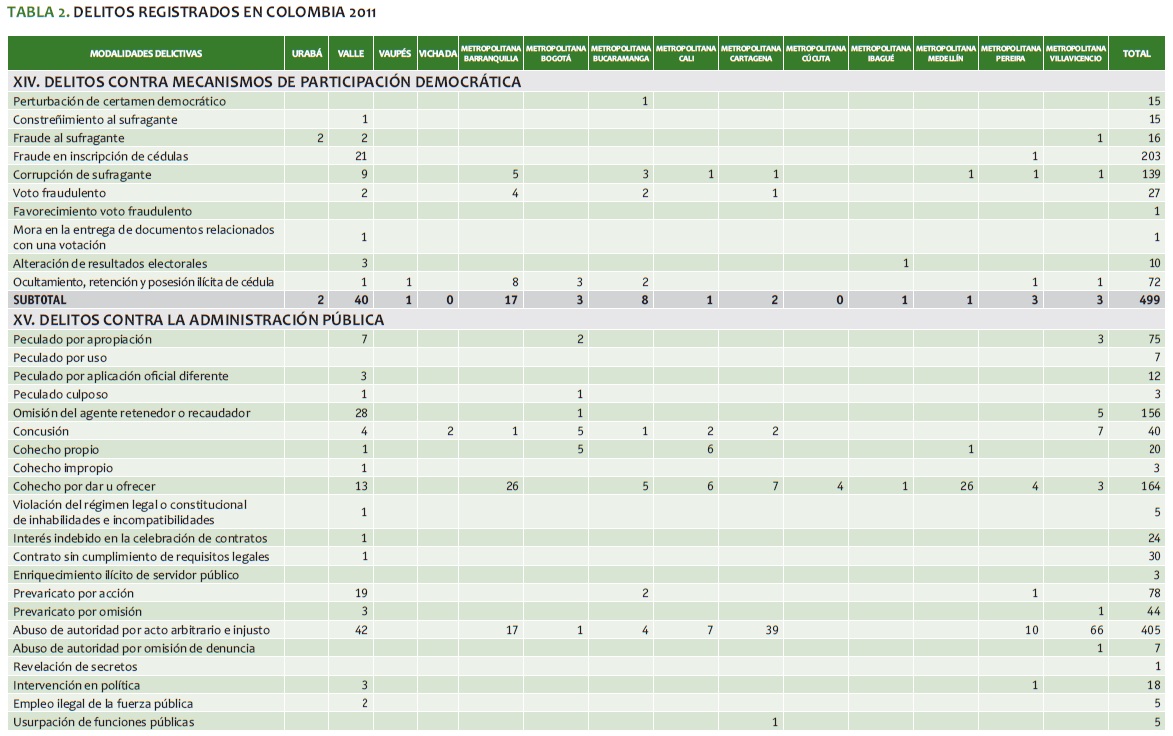Click the 'Metropolitana Bogotá' column header
Viewport: 1173px width, 736px height.
556,53
